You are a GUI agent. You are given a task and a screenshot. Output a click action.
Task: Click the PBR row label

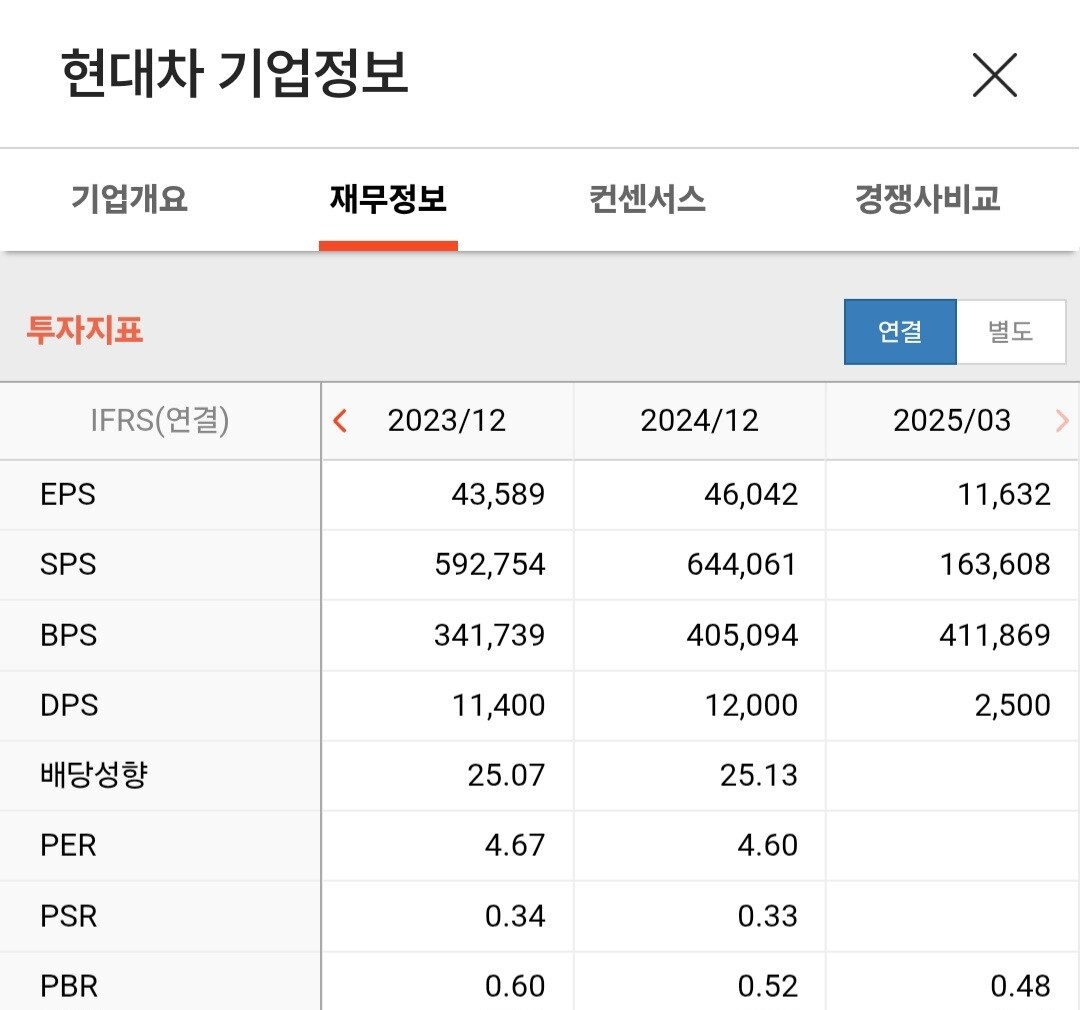pyautogui.click(x=69, y=986)
